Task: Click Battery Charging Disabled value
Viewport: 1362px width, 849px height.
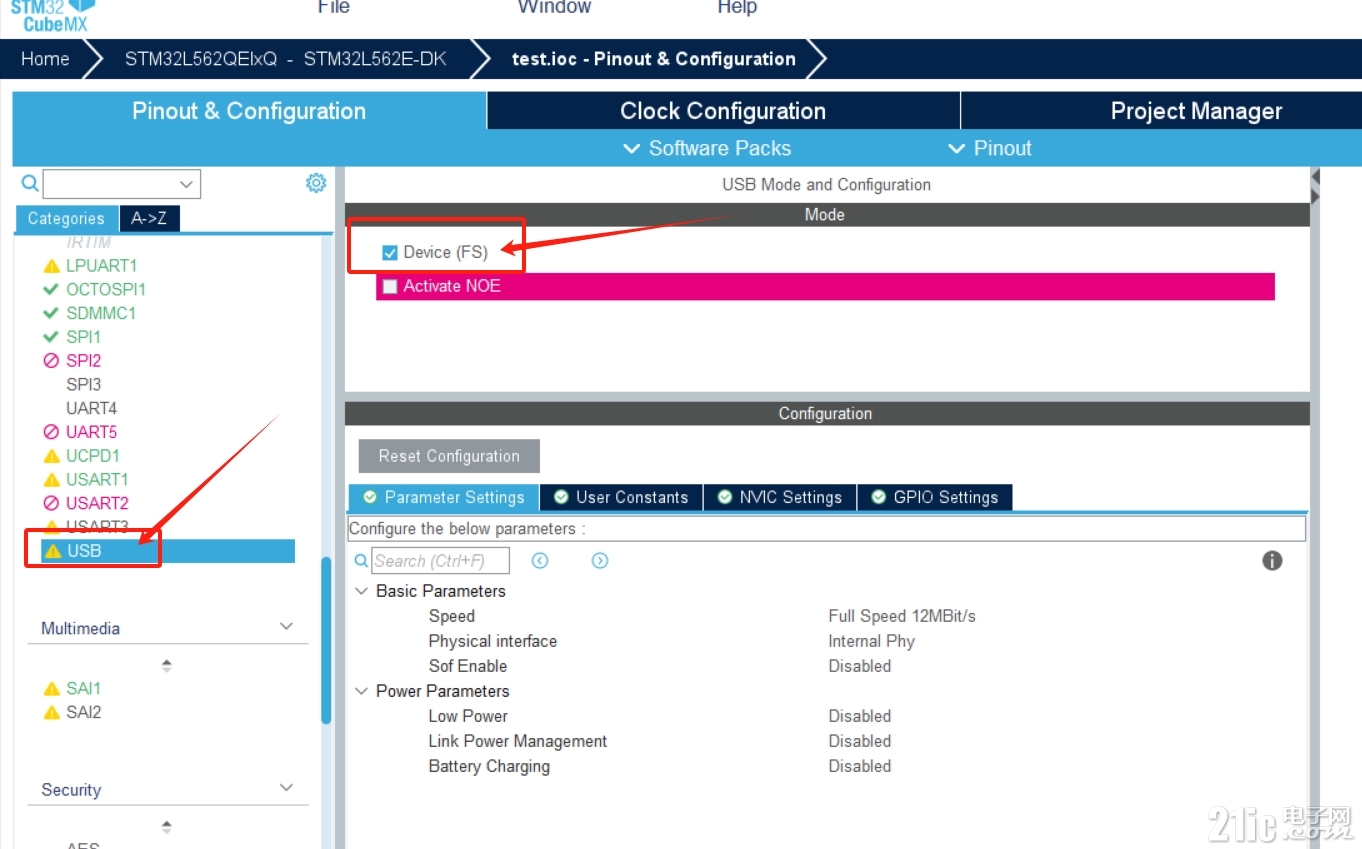Action: (x=859, y=766)
